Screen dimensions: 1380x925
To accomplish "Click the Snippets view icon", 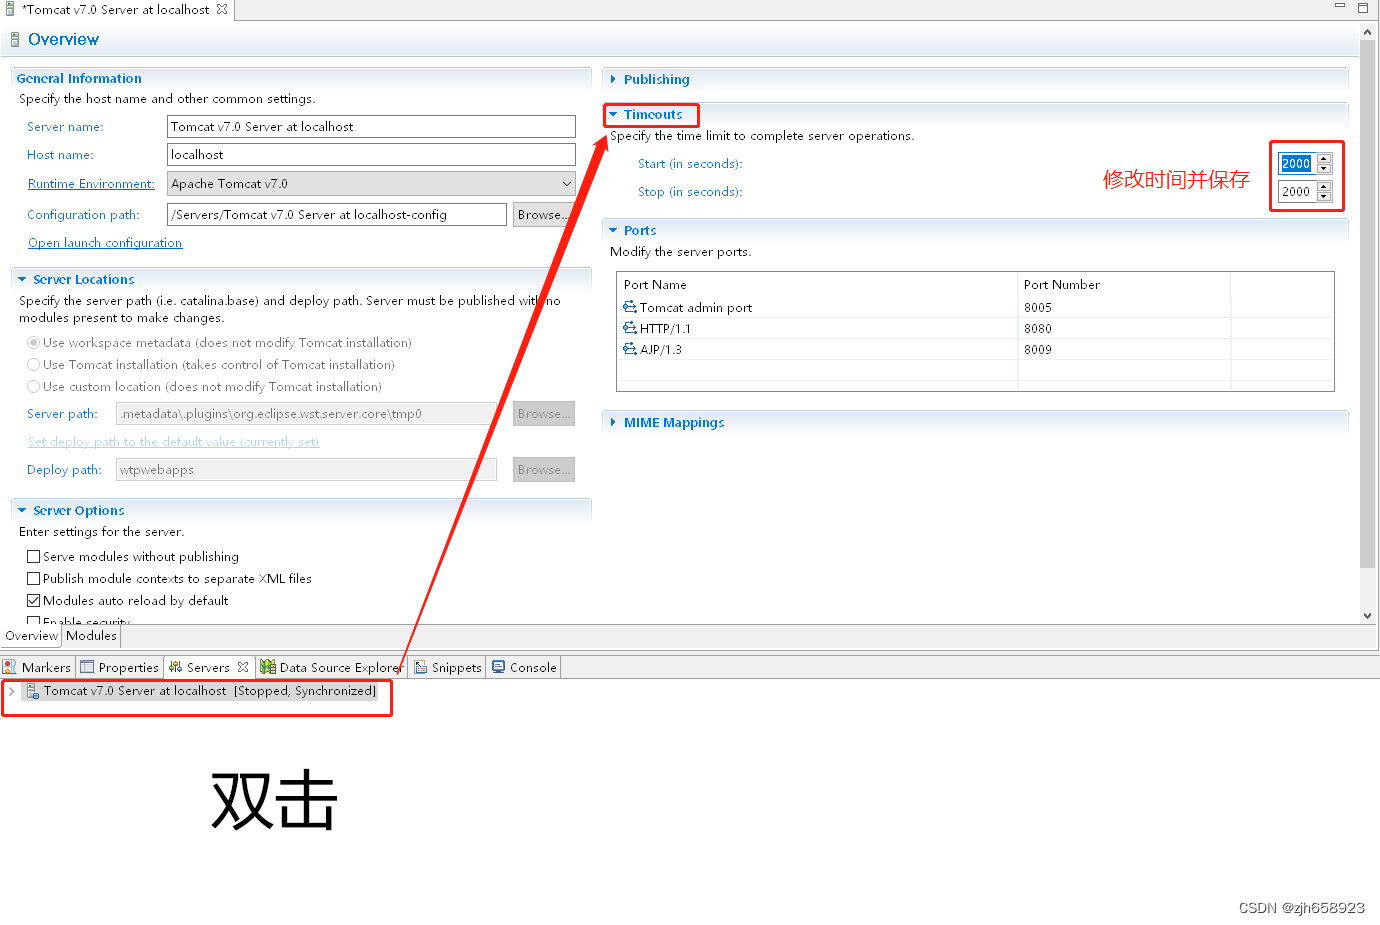I will point(421,667).
